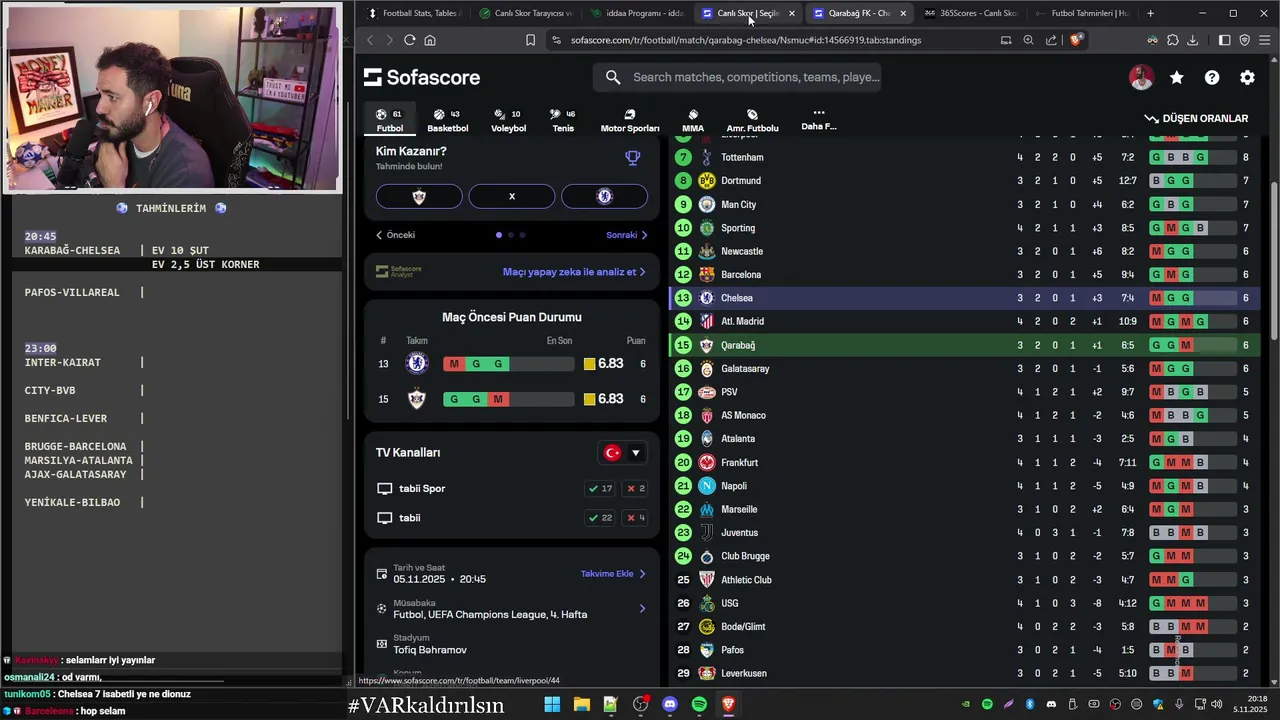Click the trophy icon in Kim Kazanır card
Screen dimensions: 1280x720
(632, 158)
